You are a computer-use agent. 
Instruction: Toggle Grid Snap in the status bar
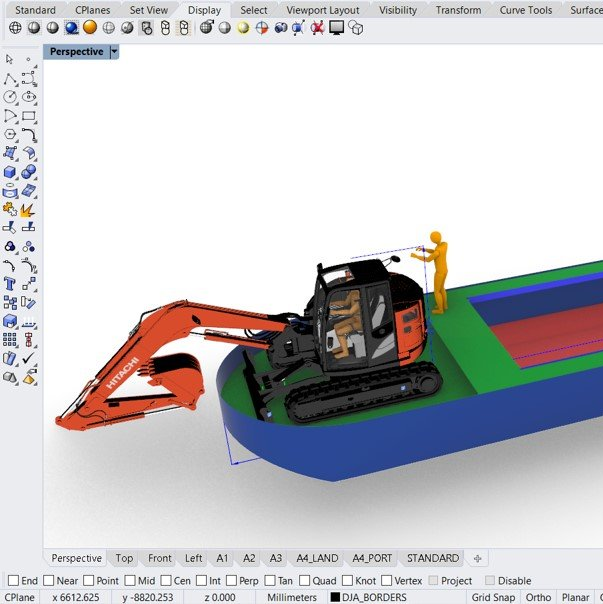[493, 597]
